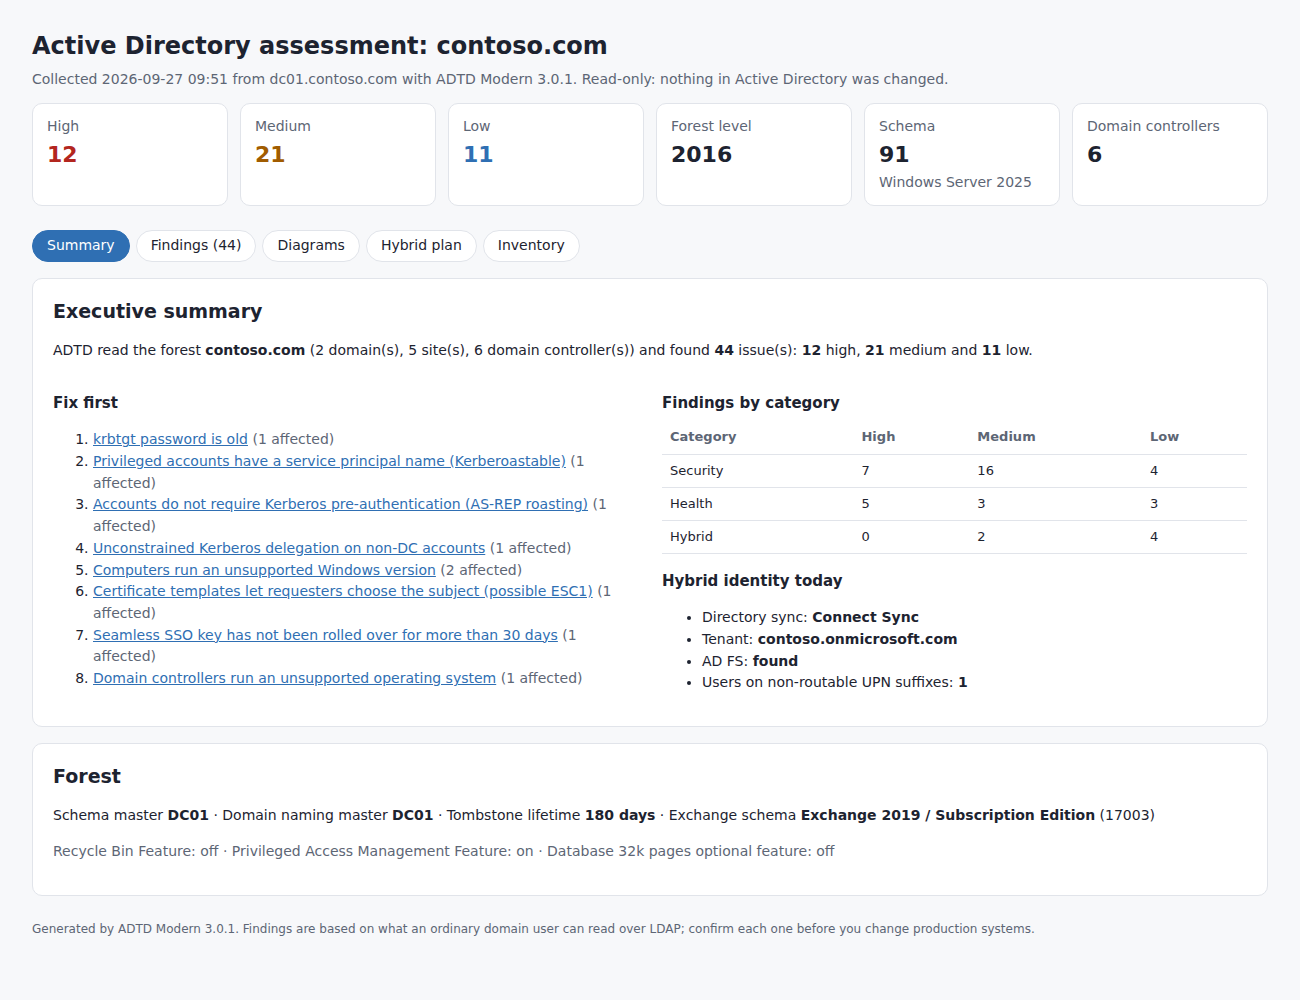Click the Forest level 2016 card
The height and width of the screenshot is (1000, 1300).
754,155
